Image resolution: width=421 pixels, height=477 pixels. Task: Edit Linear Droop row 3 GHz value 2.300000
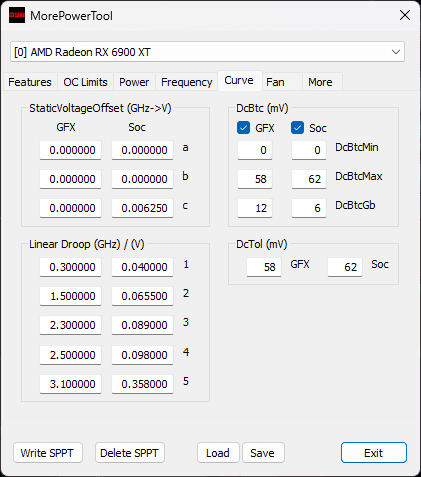(70, 325)
